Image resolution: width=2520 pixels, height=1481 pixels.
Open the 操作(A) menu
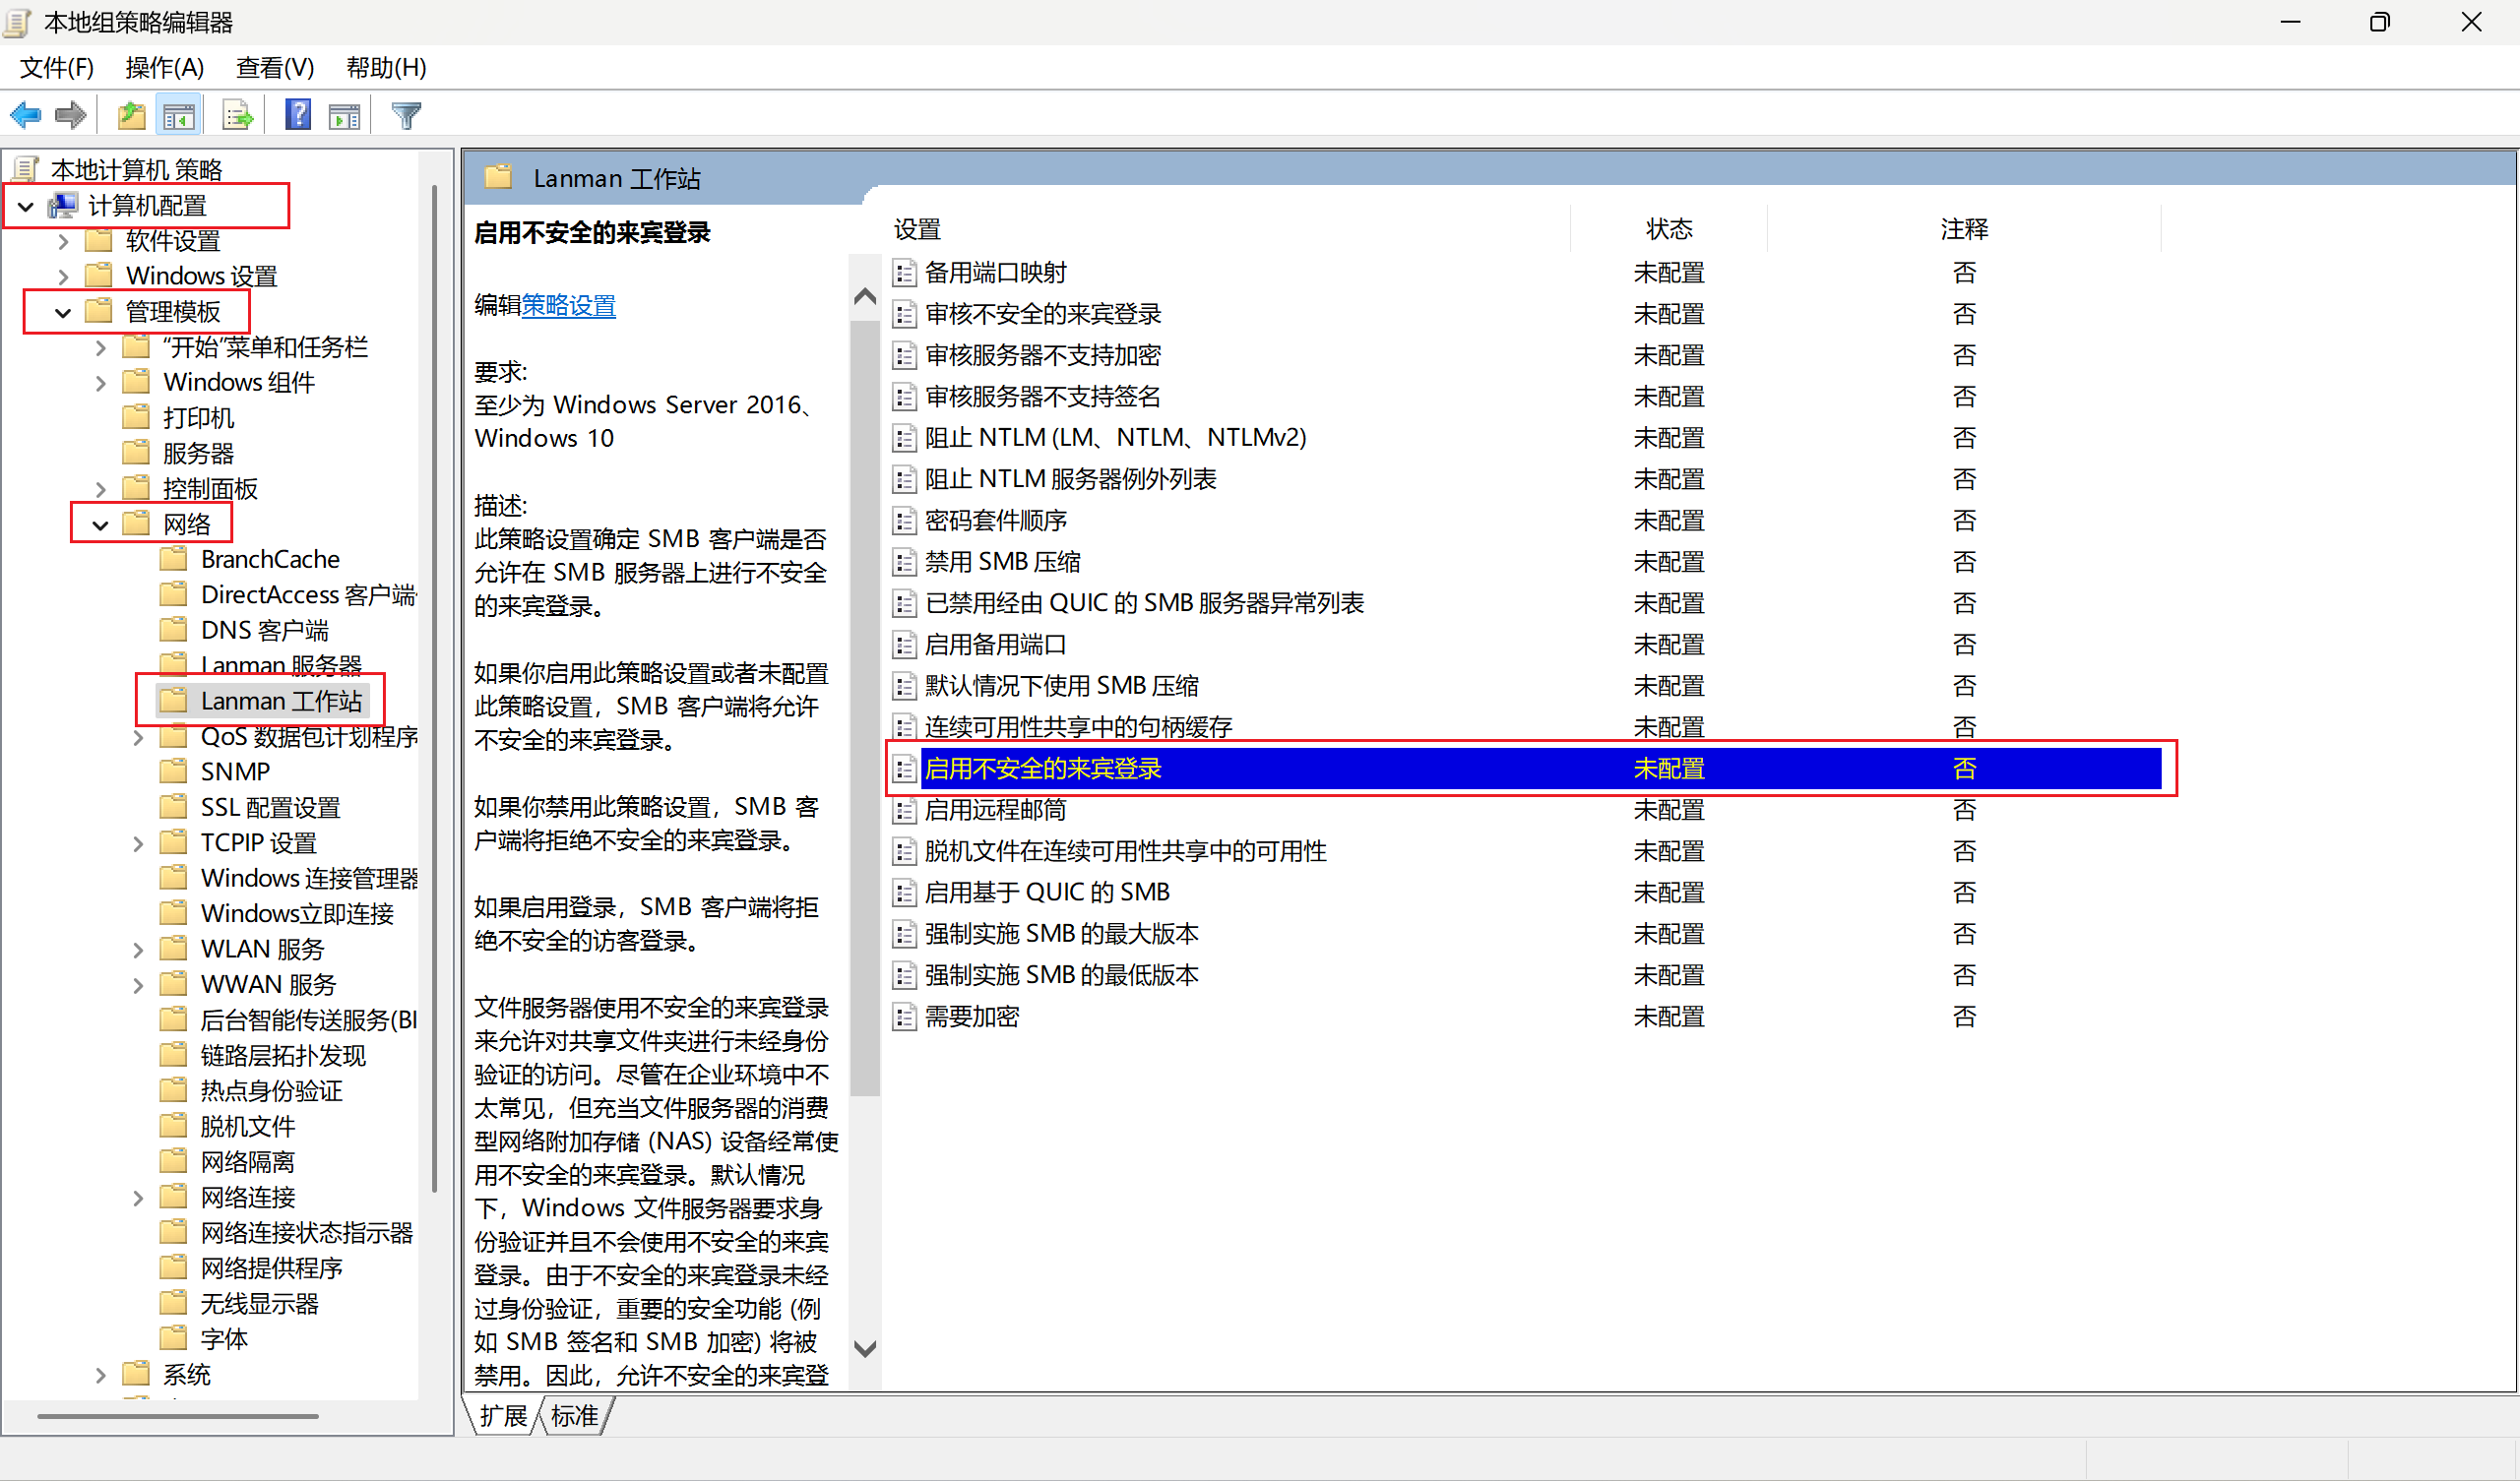click(x=164, y=67)
